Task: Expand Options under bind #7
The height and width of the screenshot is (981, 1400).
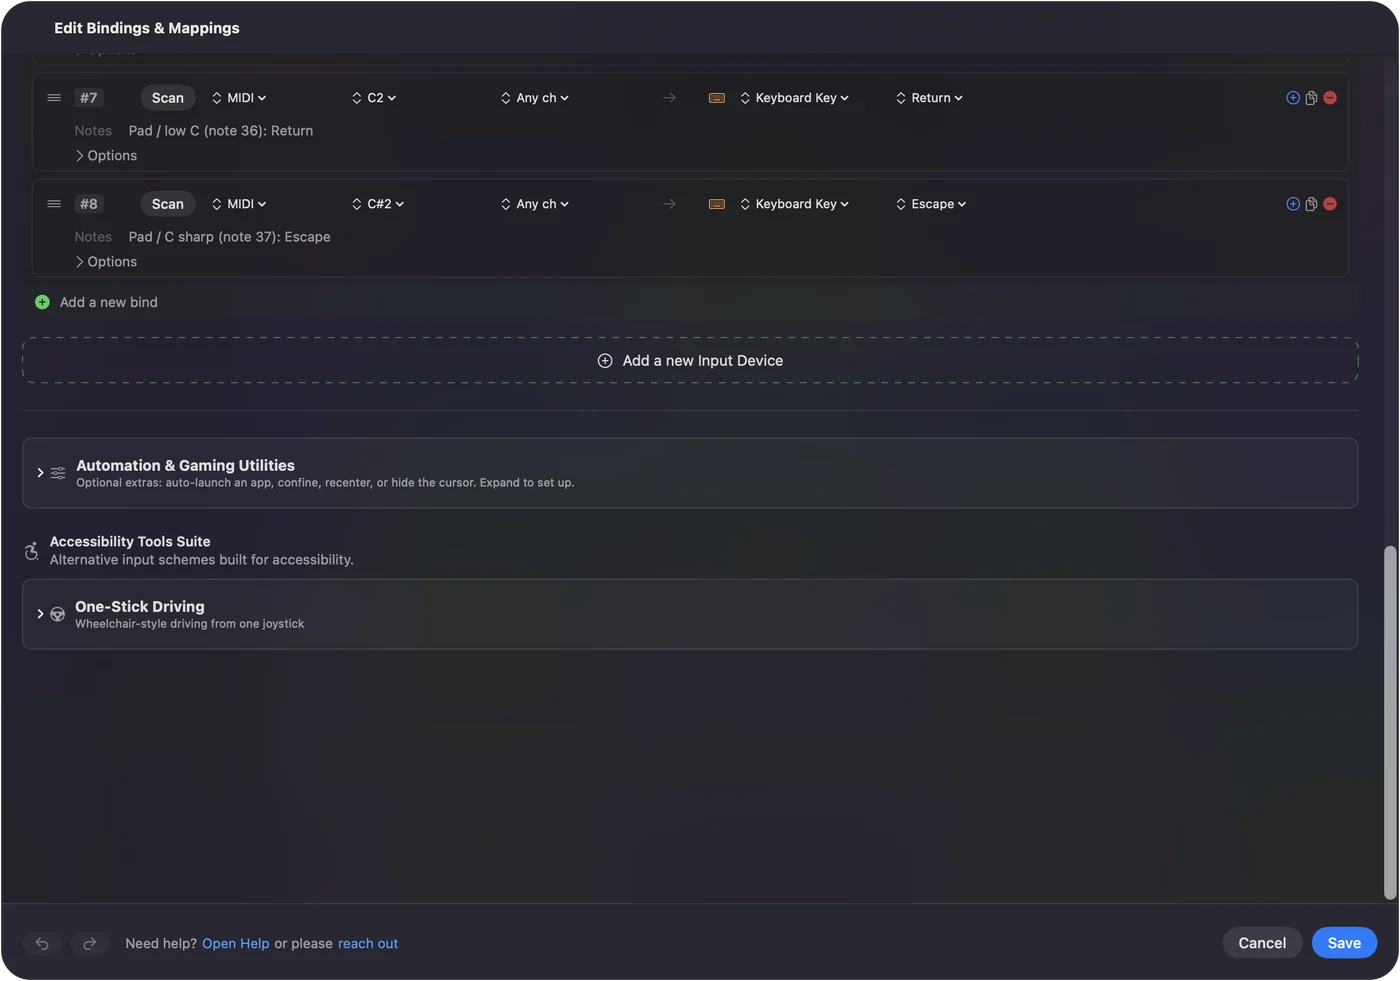Action: [106, 156]
